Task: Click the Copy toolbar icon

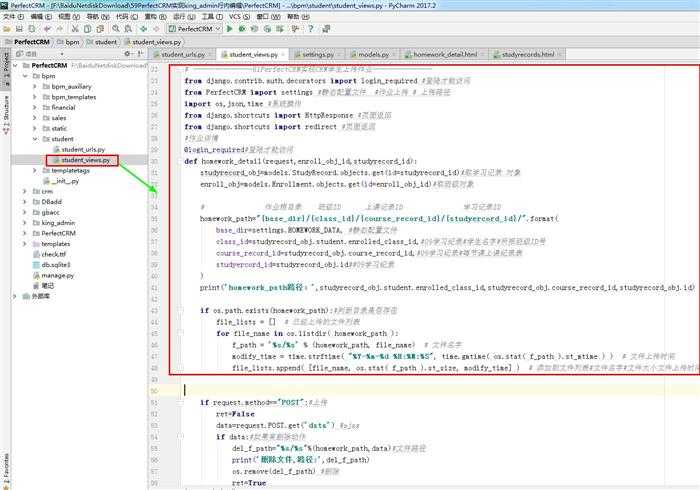Action: coord(88,29)
